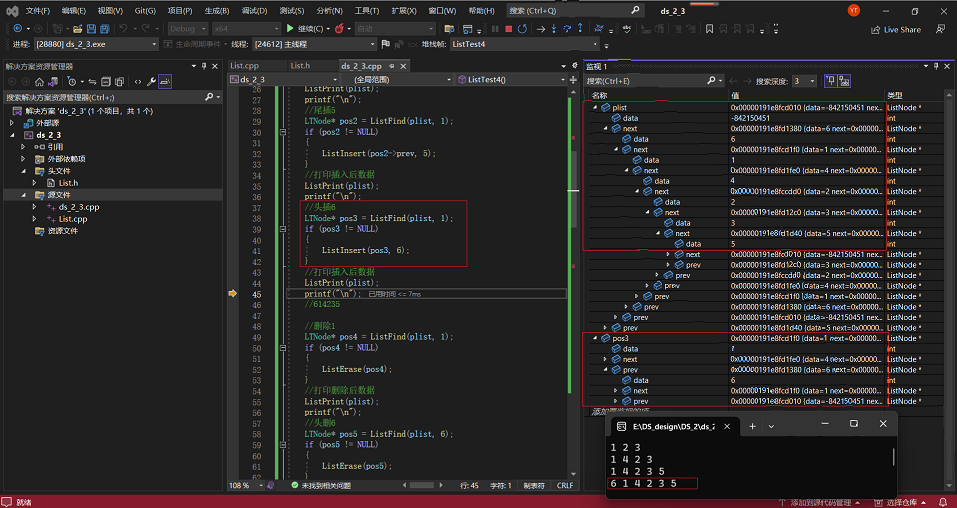Click Switch Views icon in Solution Explorer
This screenshot has height=508, width=957.
[53, 82]
